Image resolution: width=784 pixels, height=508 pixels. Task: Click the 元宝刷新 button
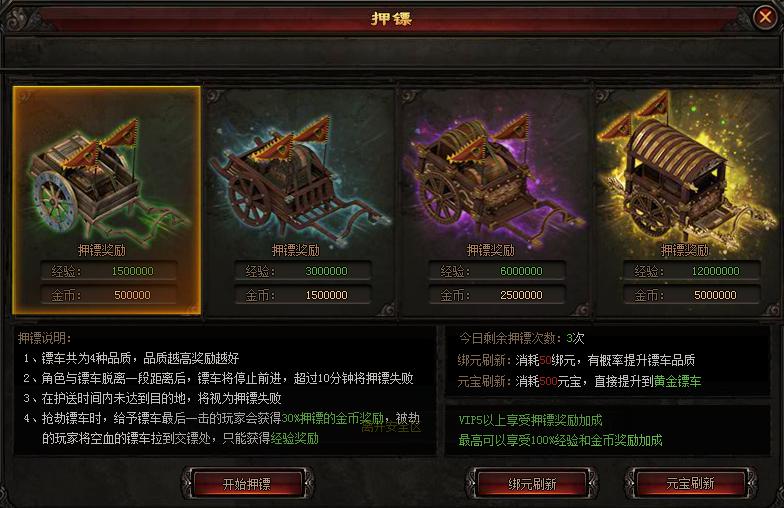tap(690, 484)
